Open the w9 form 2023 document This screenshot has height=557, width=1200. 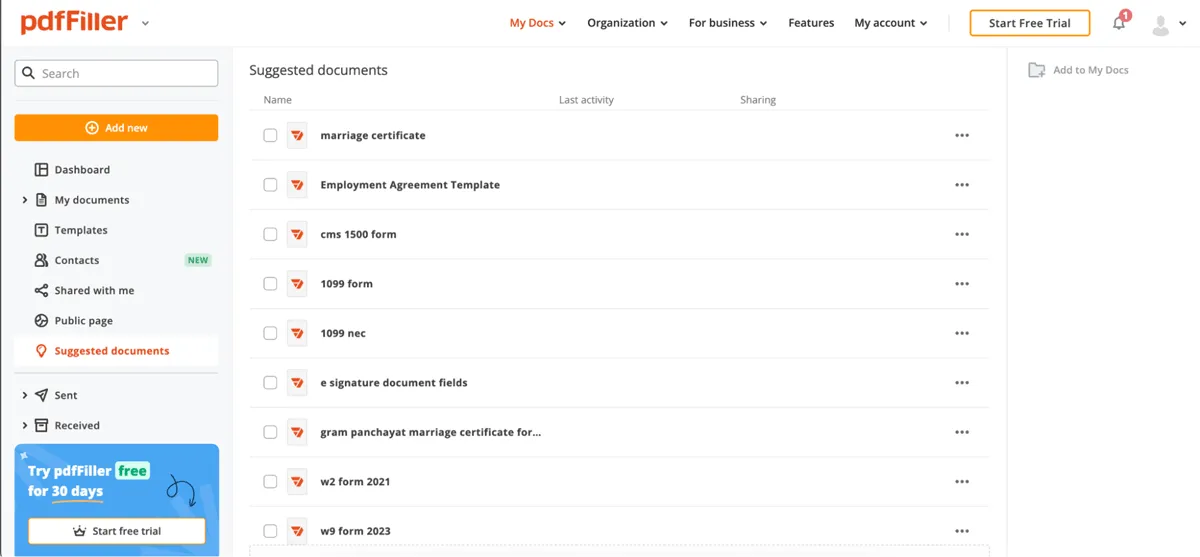click(355, 531)
